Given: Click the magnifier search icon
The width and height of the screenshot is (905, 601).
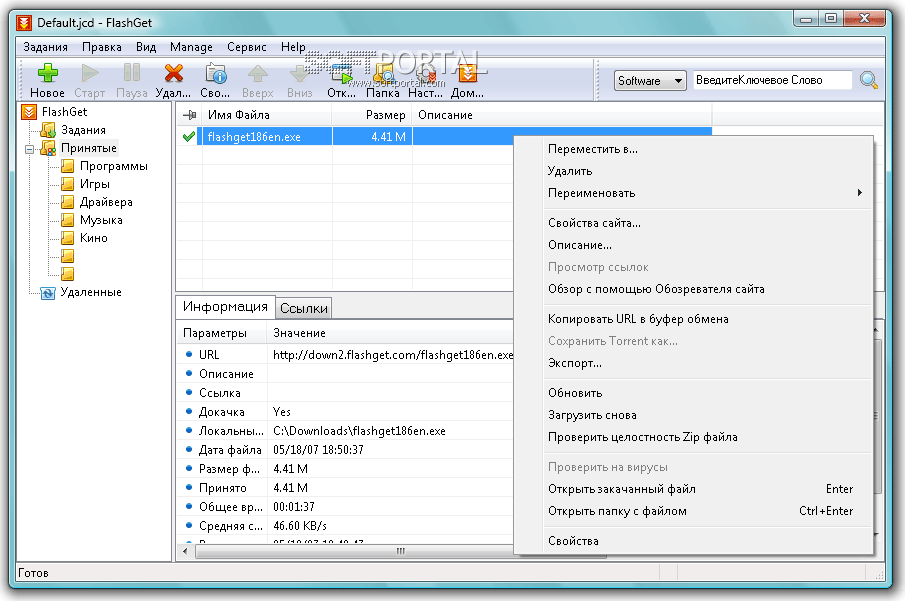Looking at the screenshot, I should coord(869,80).
